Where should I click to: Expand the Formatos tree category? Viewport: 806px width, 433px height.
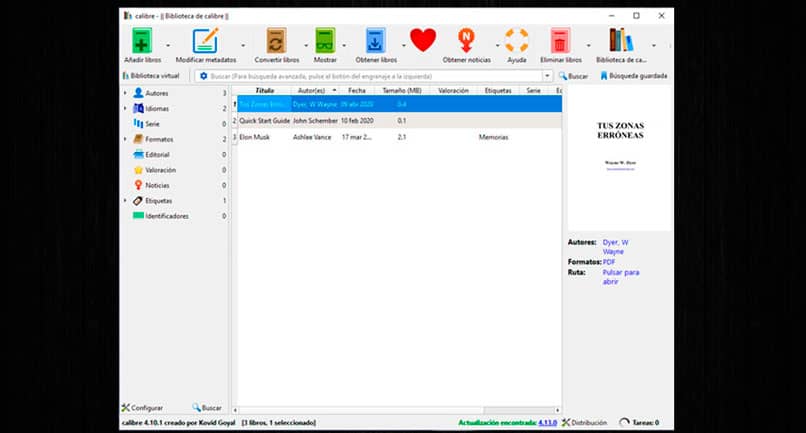coord(125,139)
